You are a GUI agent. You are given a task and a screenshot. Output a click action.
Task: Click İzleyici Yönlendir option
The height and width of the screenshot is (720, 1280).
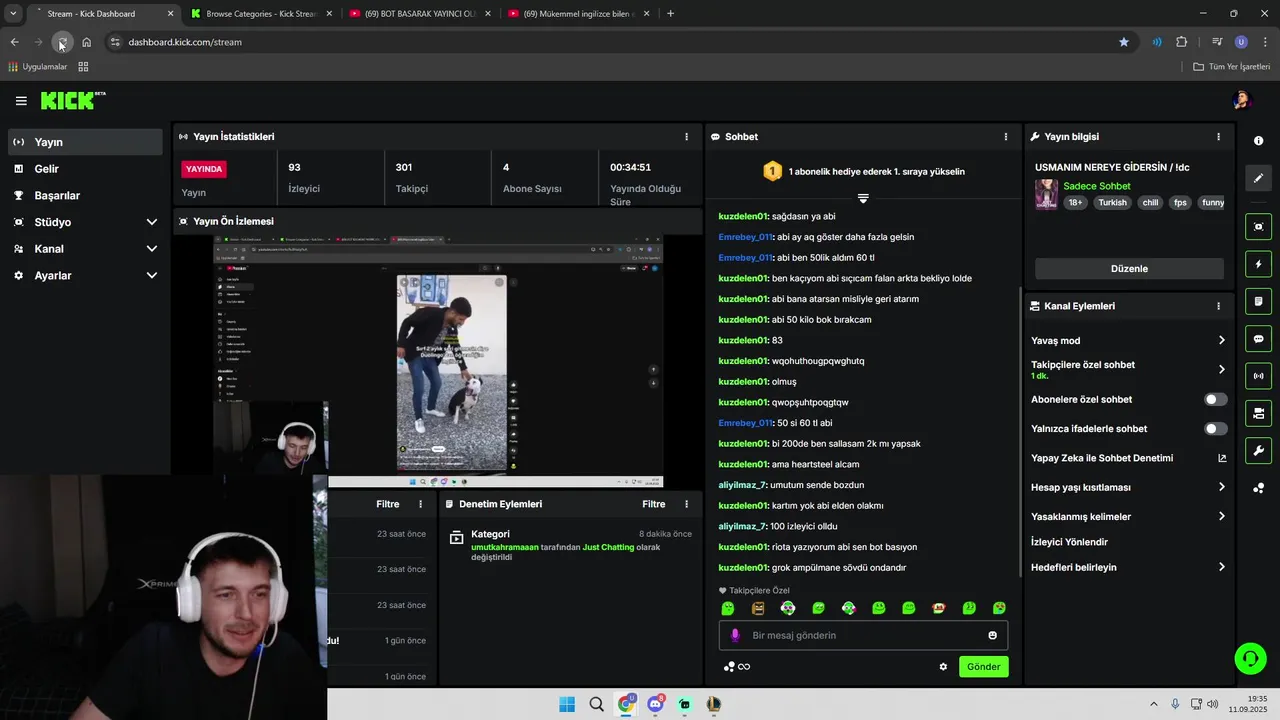pos(1069,542)
